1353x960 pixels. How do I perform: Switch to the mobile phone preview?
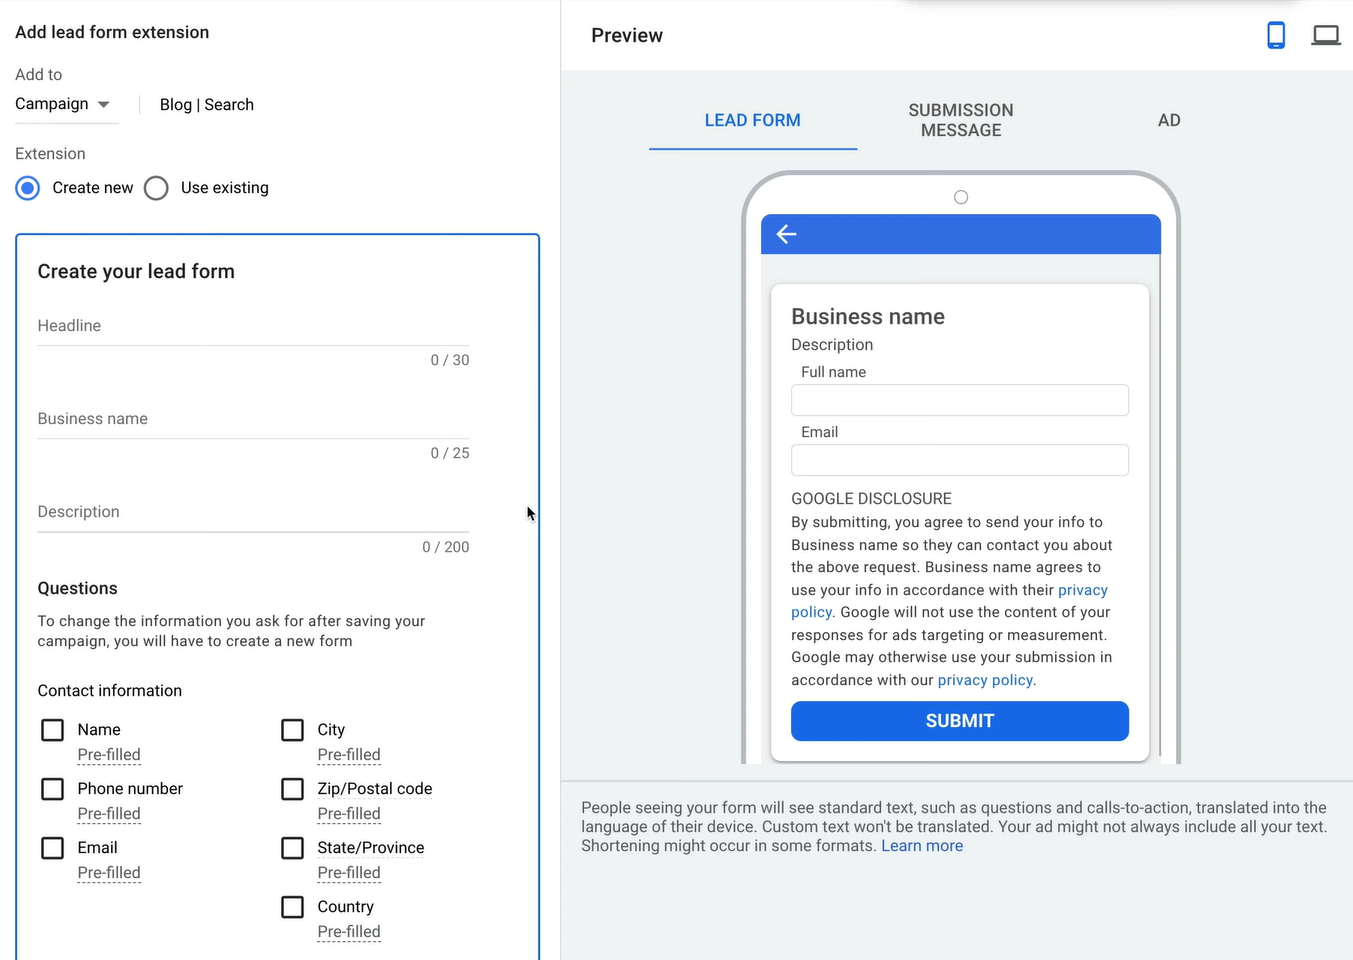pos(1276,34)
